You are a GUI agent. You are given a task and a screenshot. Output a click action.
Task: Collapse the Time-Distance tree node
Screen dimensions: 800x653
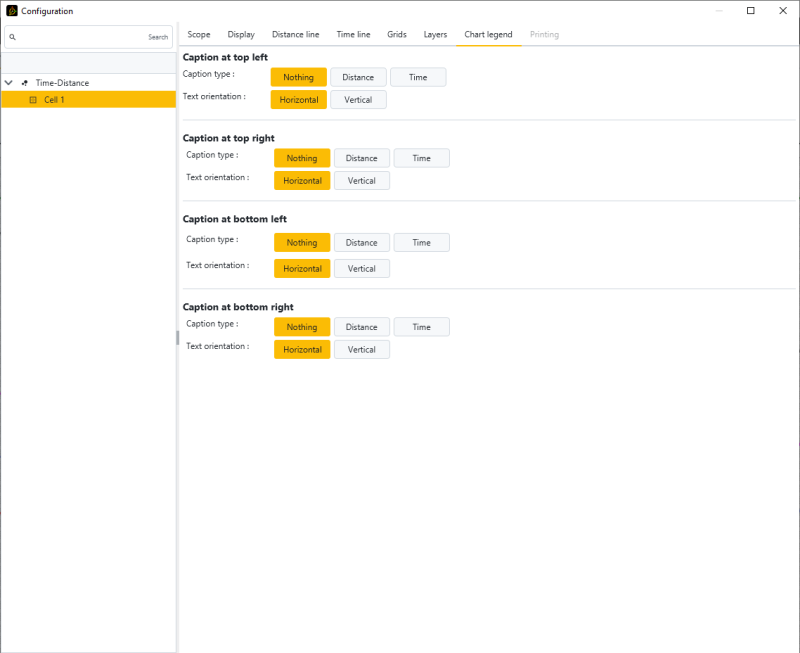click(x=9, y=83)
